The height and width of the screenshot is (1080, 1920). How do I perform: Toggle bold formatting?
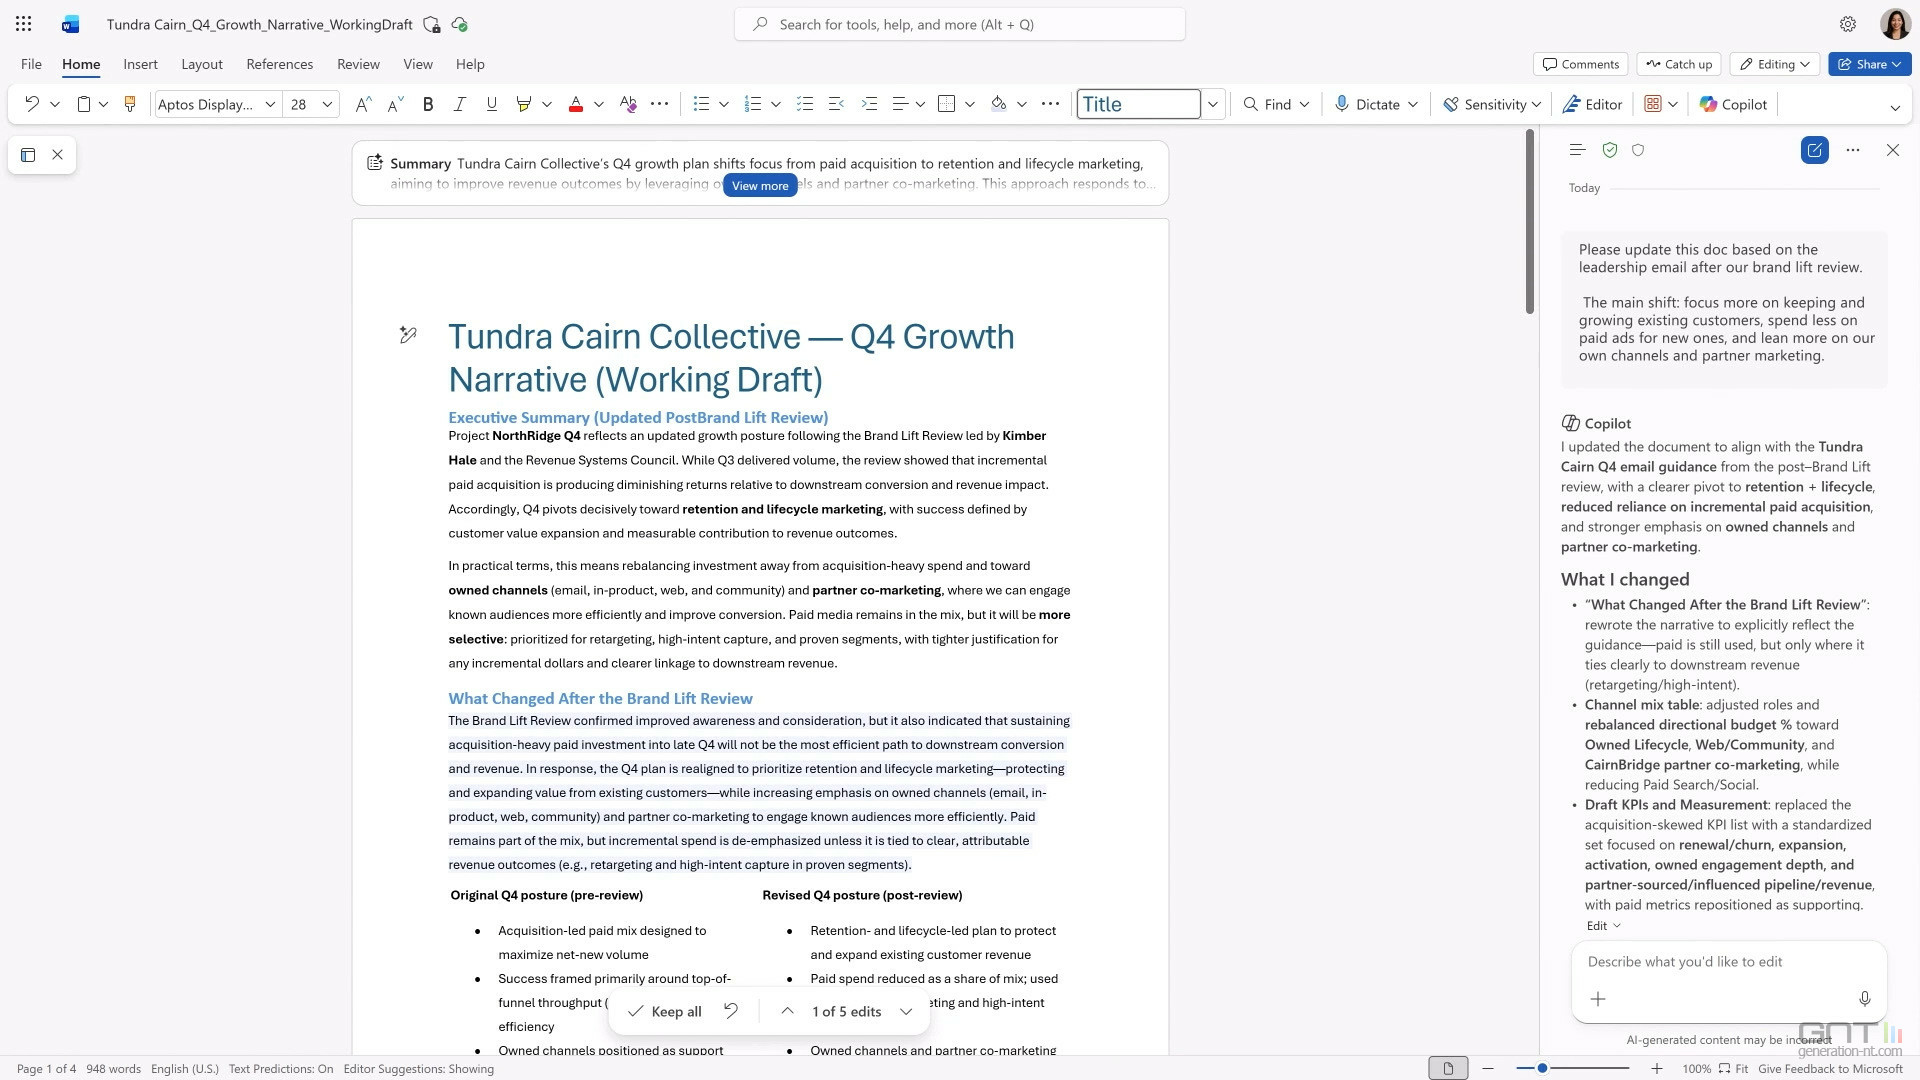(x=428, y=104)
